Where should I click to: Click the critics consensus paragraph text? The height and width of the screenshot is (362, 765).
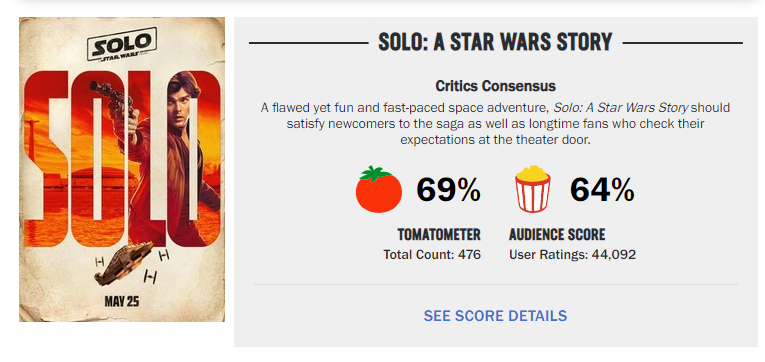(495, 123)
